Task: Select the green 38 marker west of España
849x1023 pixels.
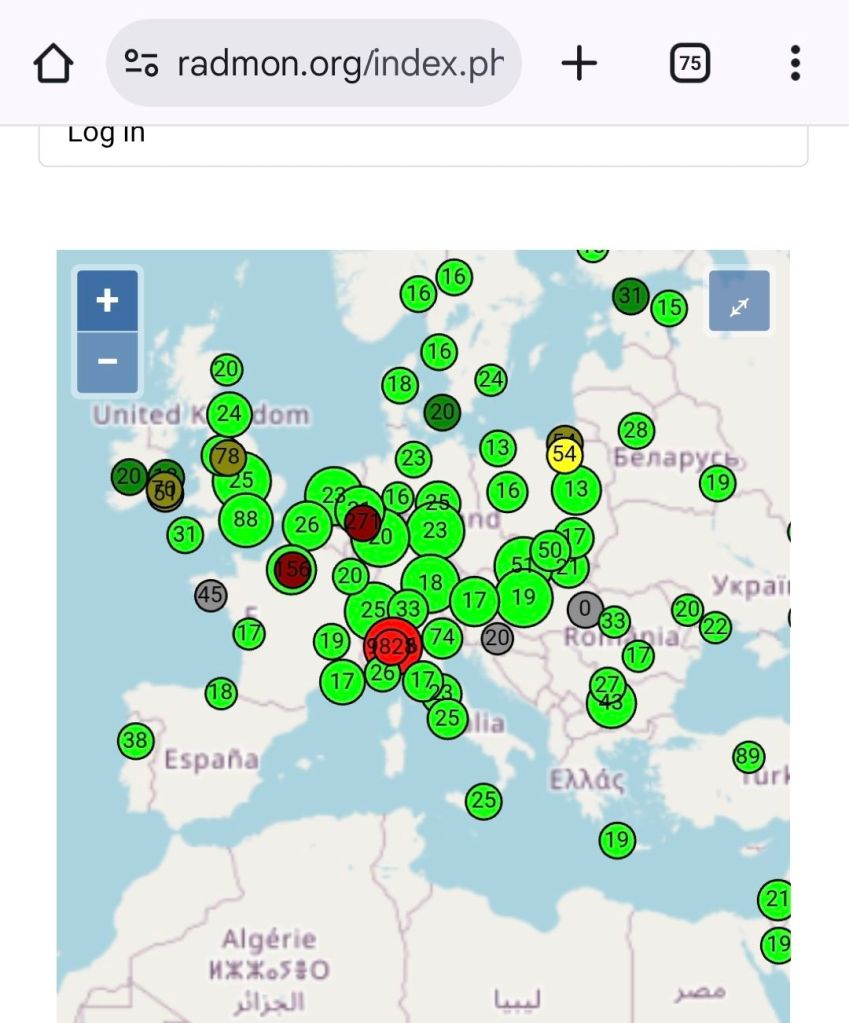Action: [135, 741]
